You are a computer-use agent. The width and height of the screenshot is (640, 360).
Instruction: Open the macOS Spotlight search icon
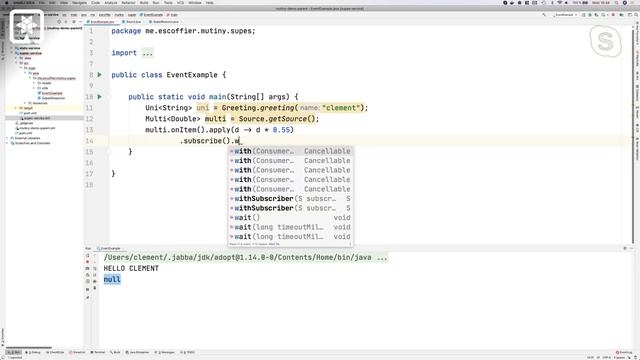pos(617,3)
